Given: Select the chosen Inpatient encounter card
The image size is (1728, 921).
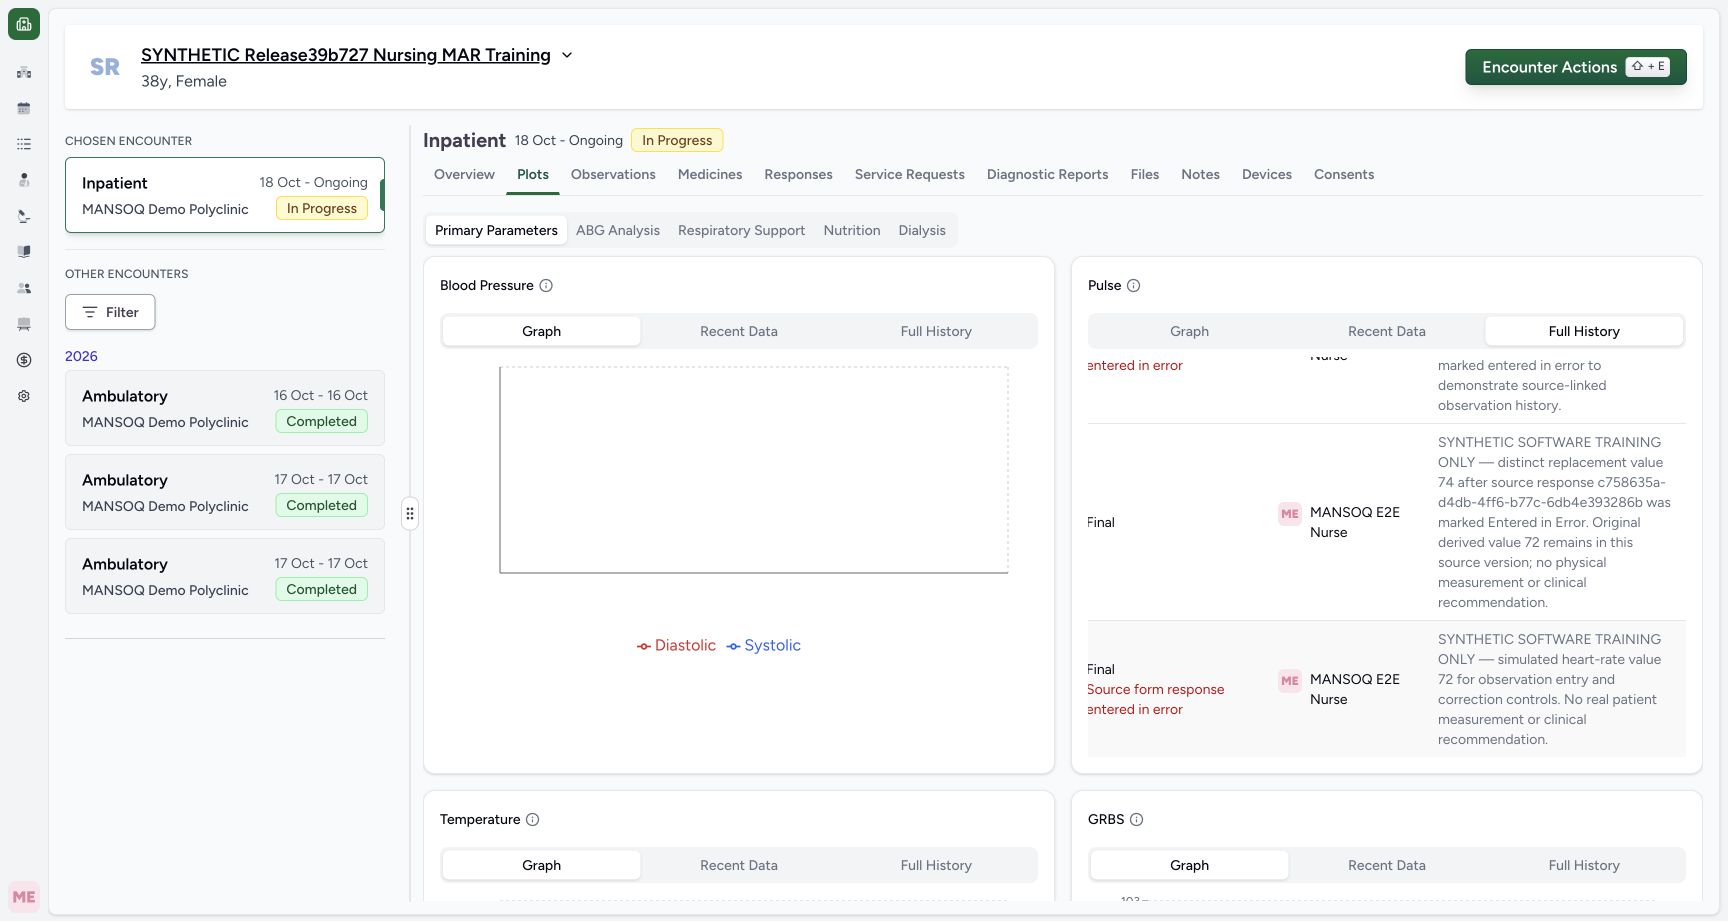Looking at the screenshot, I should pyautogui.click(x=225, y=195).
